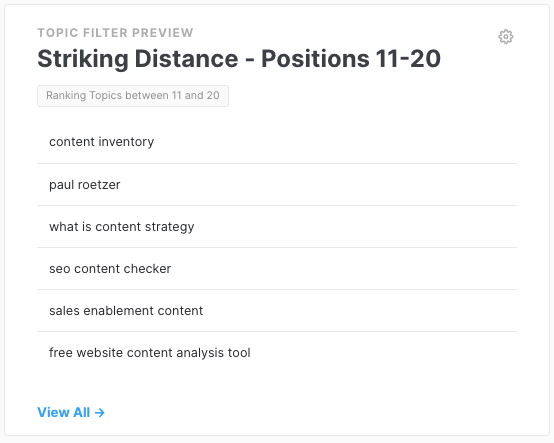The image size is (554, 443).
Task: Open the 'paul roetzer' topic row
Action: click(277, 185)
